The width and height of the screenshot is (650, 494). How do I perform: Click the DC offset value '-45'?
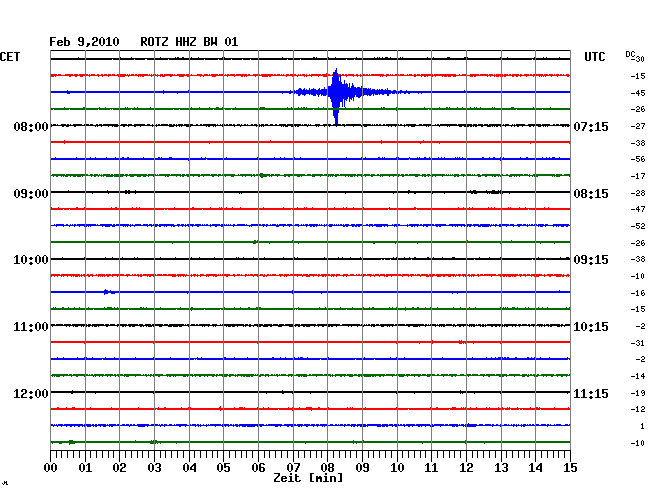point(638,93)
